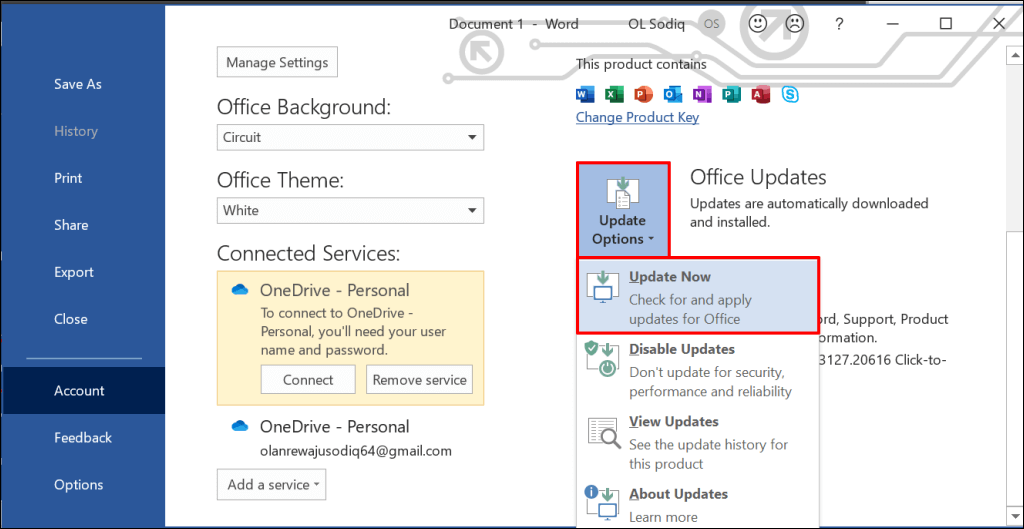This screenshot has width=1024, height=529.
Task: Select Disable Updates menu entry
Action: (x=698, y=369)
